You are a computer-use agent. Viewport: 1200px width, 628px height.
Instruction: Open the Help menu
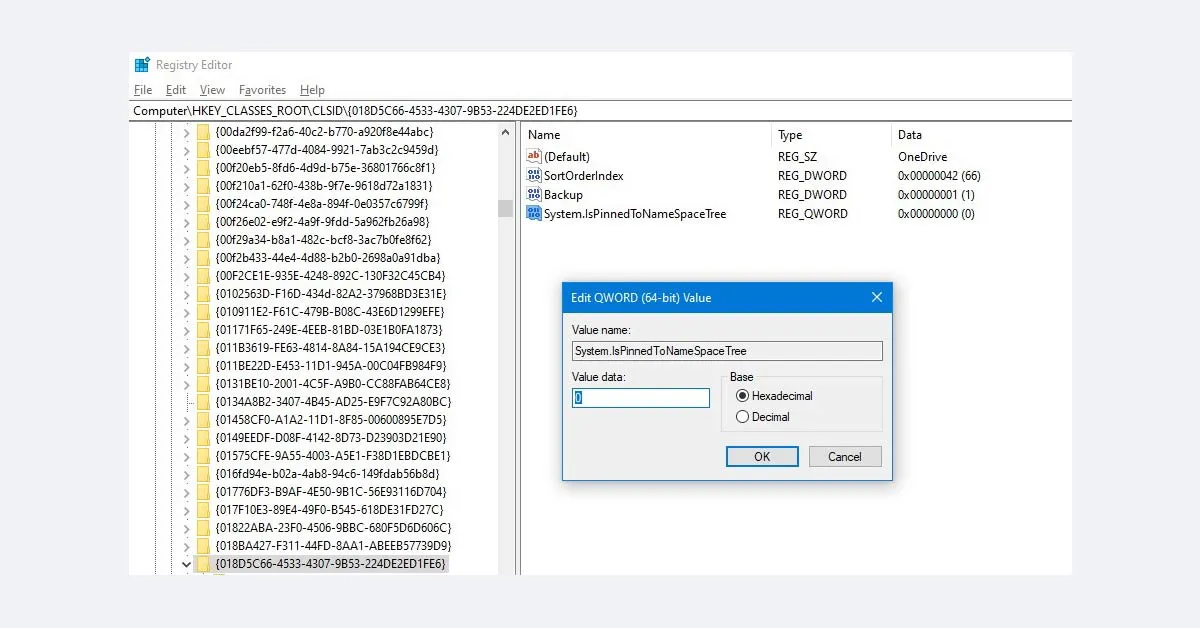312,90
